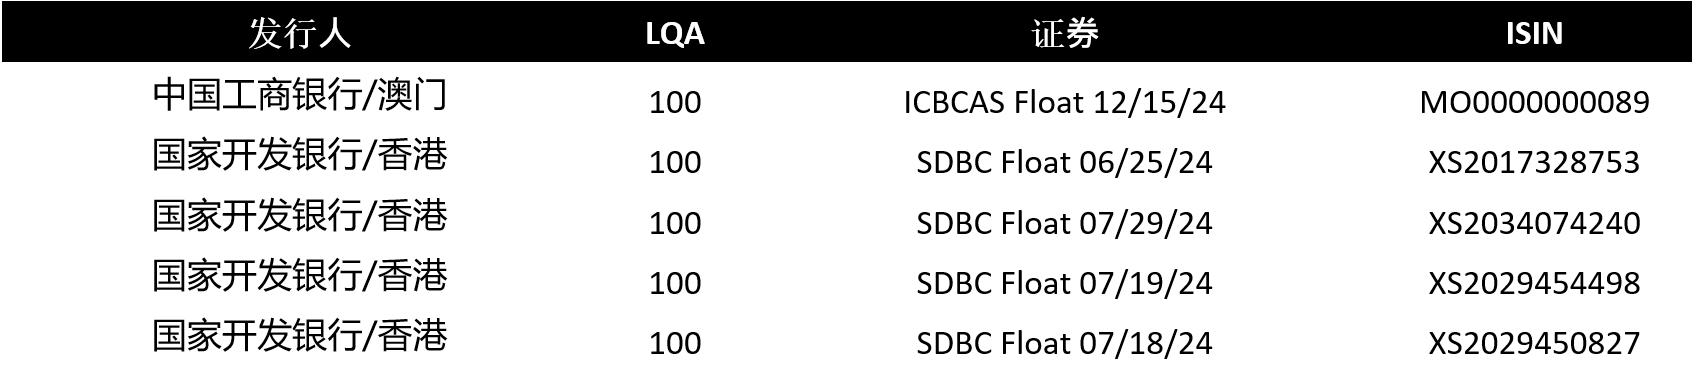Click the 证券 column header

point(1064,34)
